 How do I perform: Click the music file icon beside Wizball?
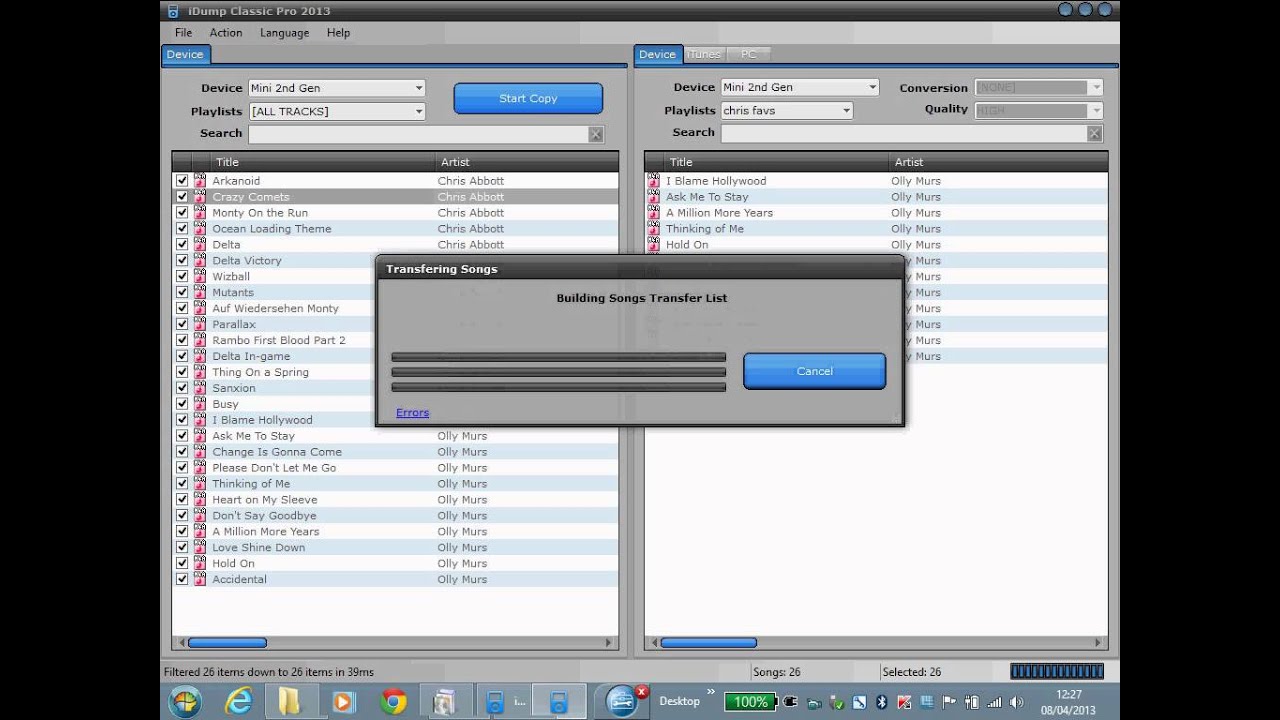coord(200,277)
